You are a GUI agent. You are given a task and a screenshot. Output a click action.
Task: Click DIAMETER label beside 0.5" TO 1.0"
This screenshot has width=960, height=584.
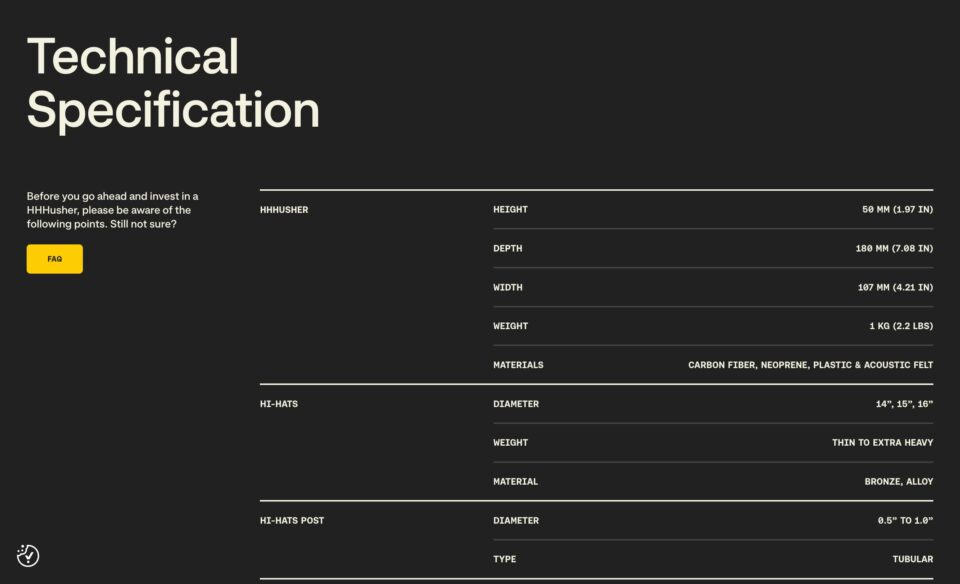tap(516, 520)
